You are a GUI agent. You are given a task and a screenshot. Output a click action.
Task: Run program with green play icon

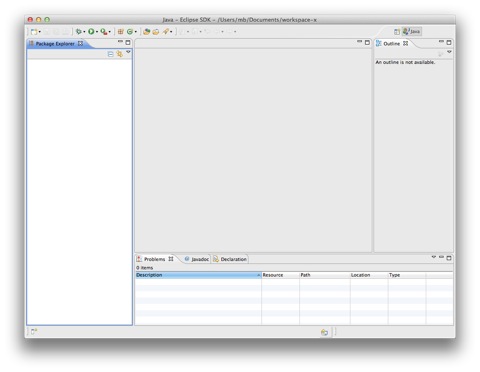[91, 31]
